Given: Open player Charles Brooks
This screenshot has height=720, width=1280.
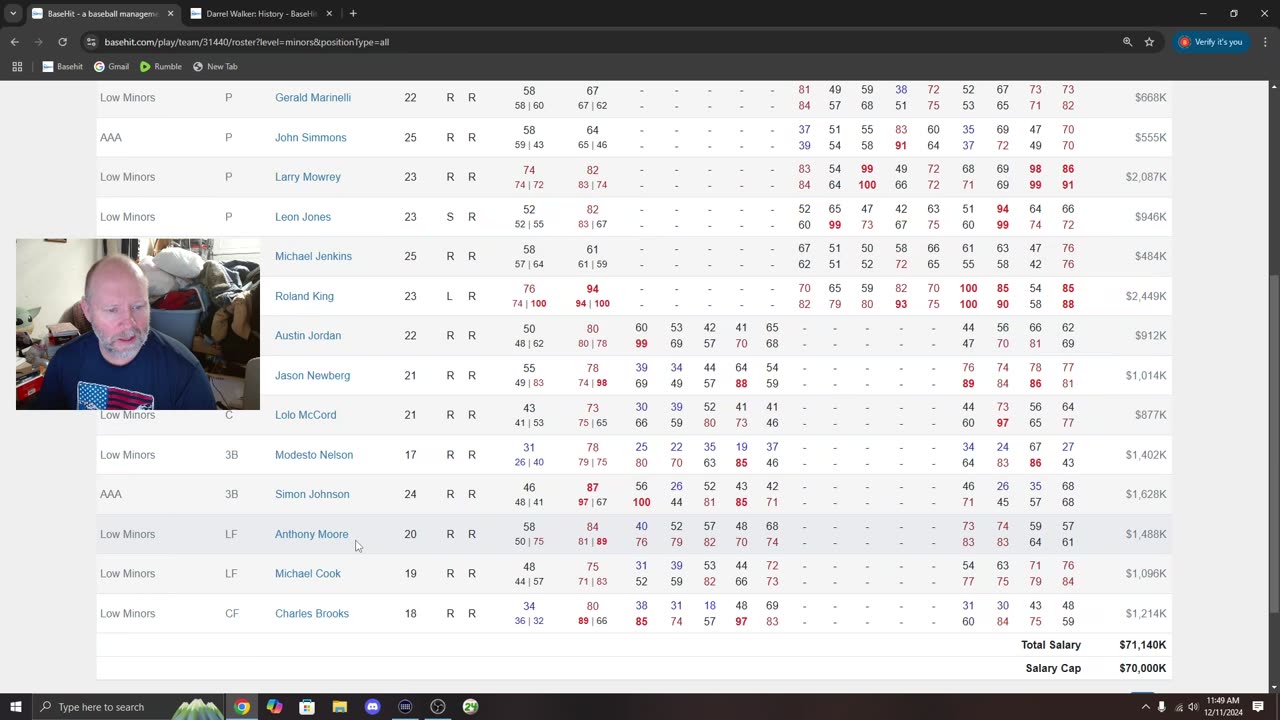Looking at the screenshot, I should (311, 614).
